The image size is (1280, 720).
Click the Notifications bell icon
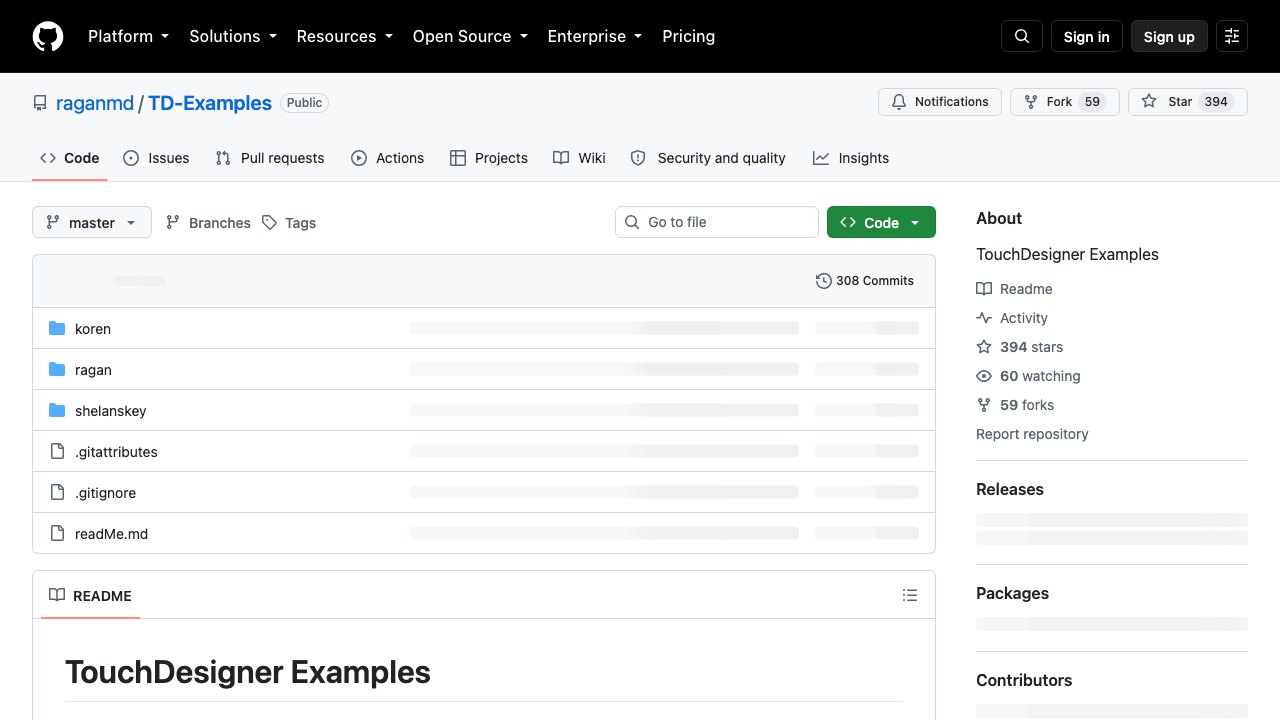pos(899,102)
